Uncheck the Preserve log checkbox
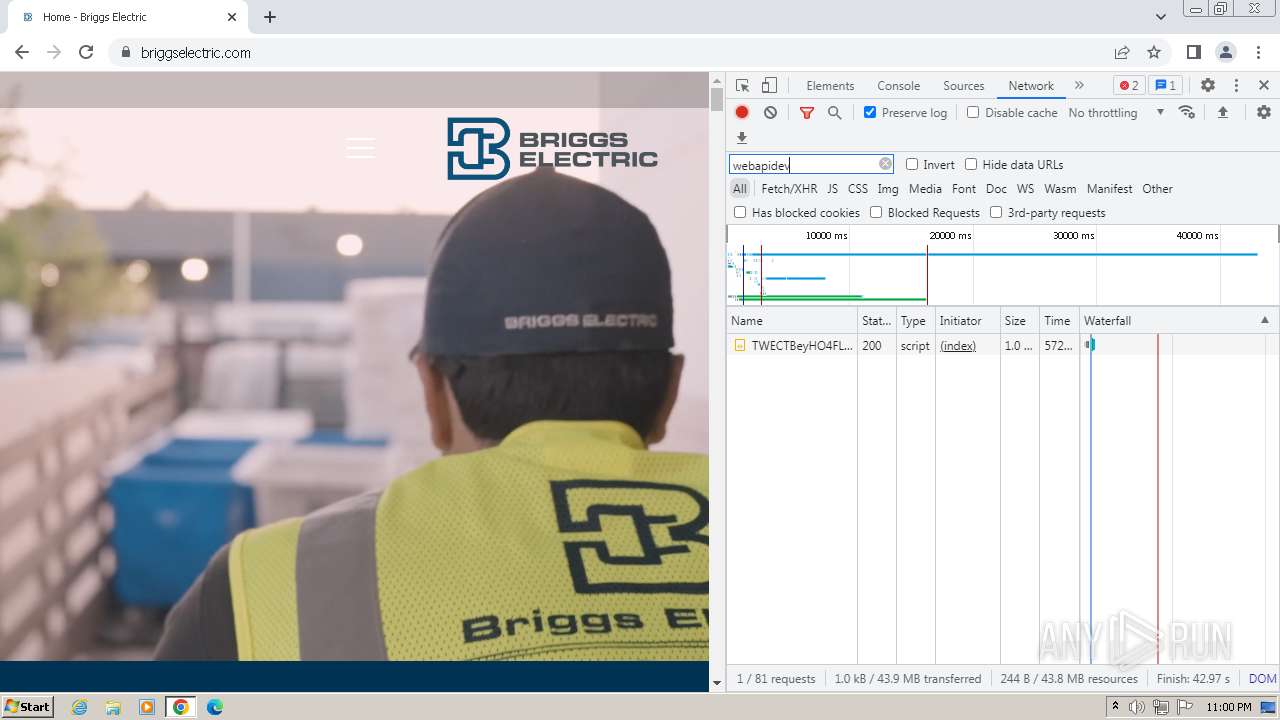 [870, 113]
